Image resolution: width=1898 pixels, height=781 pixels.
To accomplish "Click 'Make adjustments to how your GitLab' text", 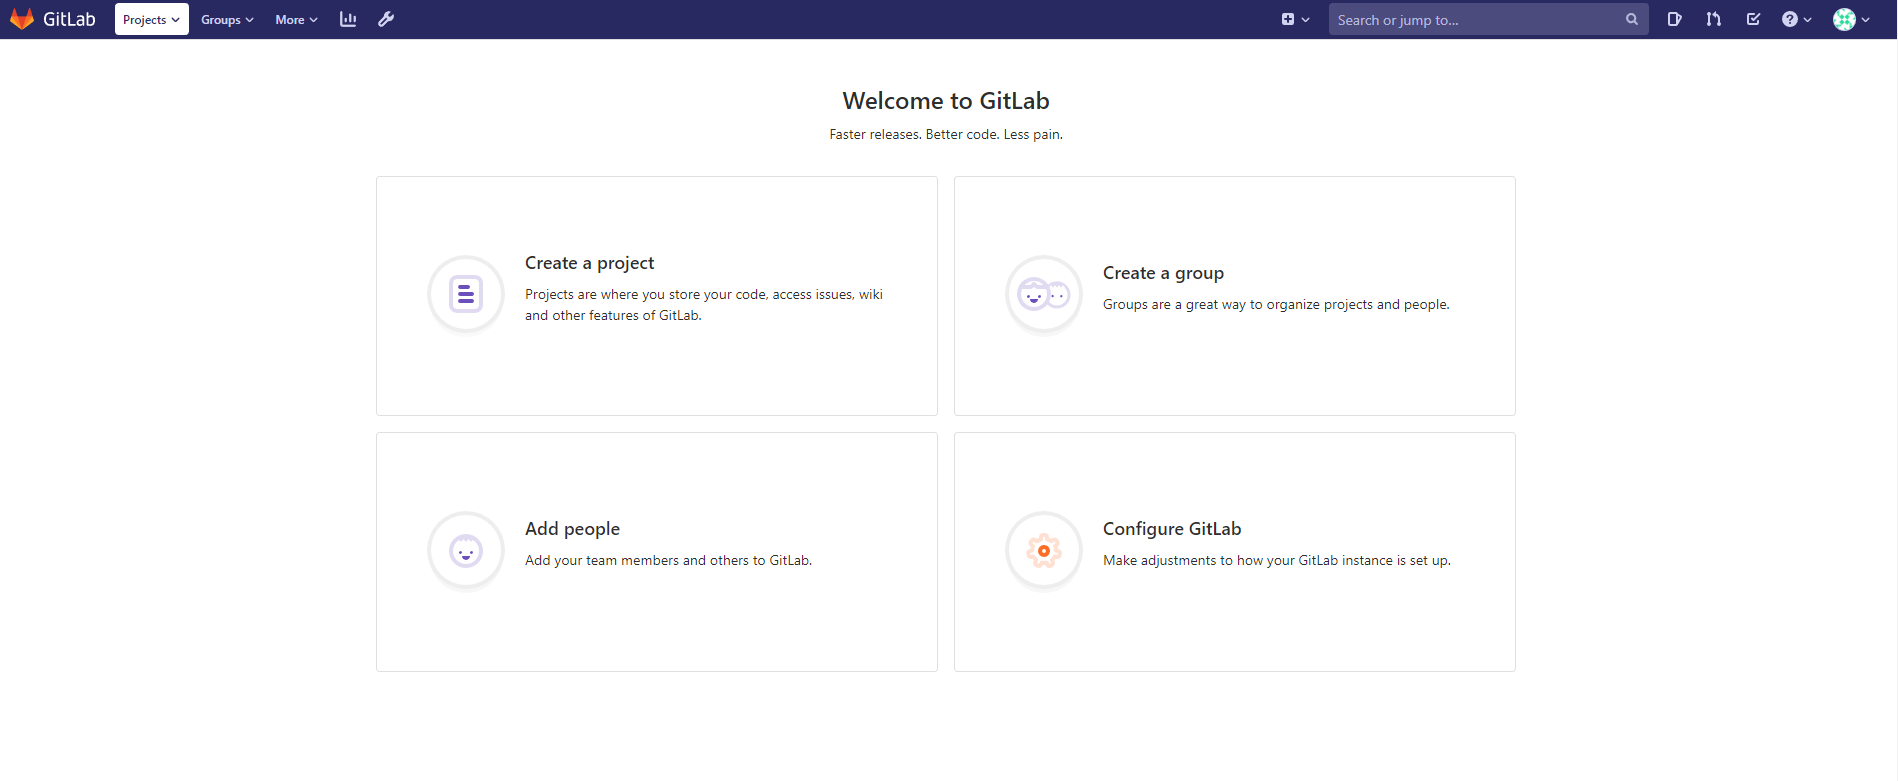I will [x=1277, y=561].
